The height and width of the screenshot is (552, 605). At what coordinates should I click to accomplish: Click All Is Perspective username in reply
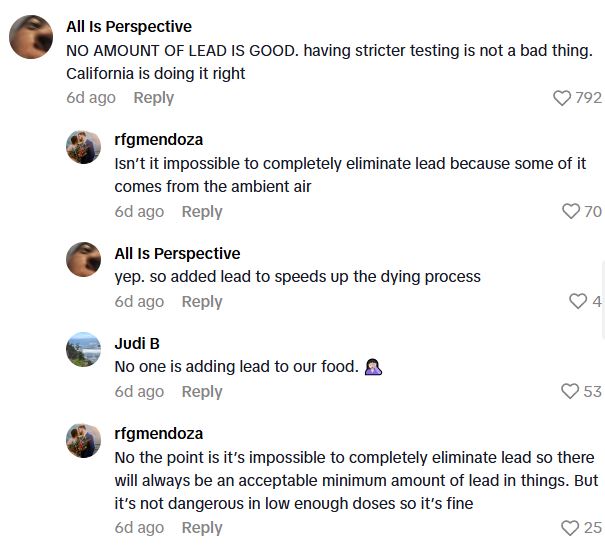point(177,254)
